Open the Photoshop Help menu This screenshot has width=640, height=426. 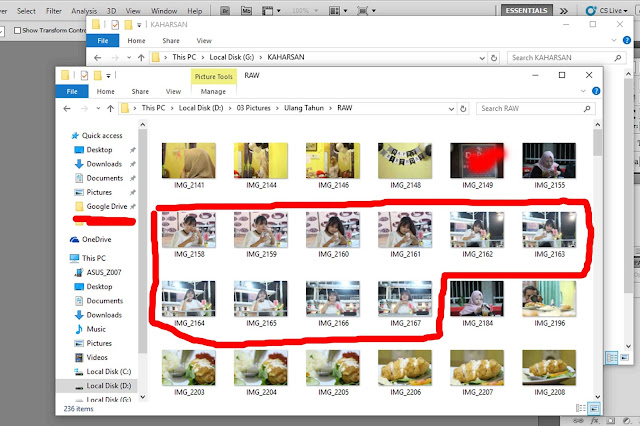point(195,11)
